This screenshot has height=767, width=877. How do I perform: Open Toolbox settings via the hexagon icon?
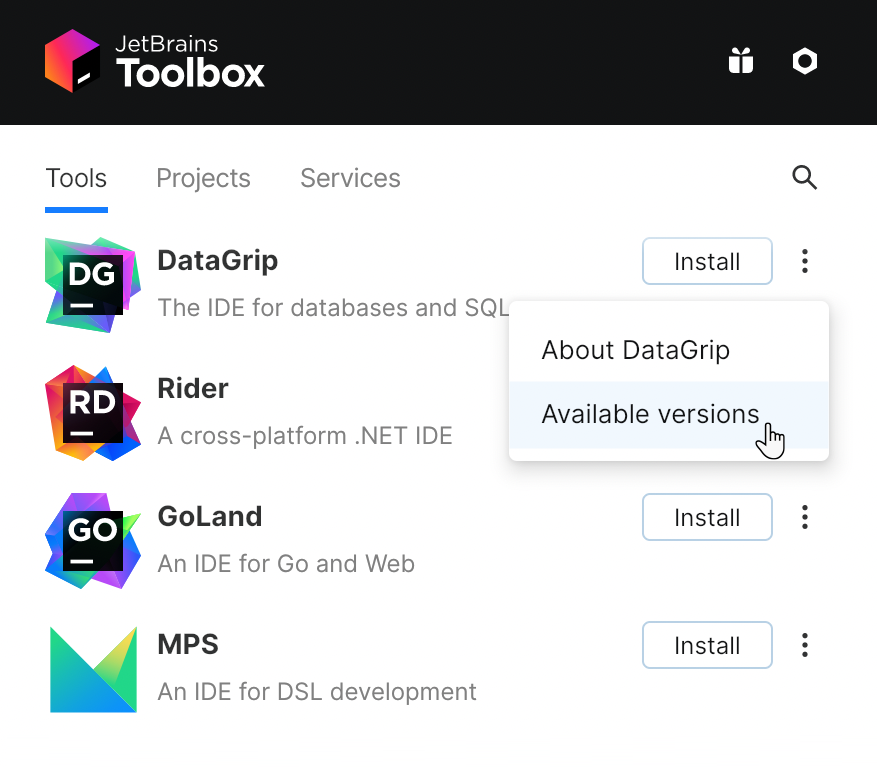[804, 61]
